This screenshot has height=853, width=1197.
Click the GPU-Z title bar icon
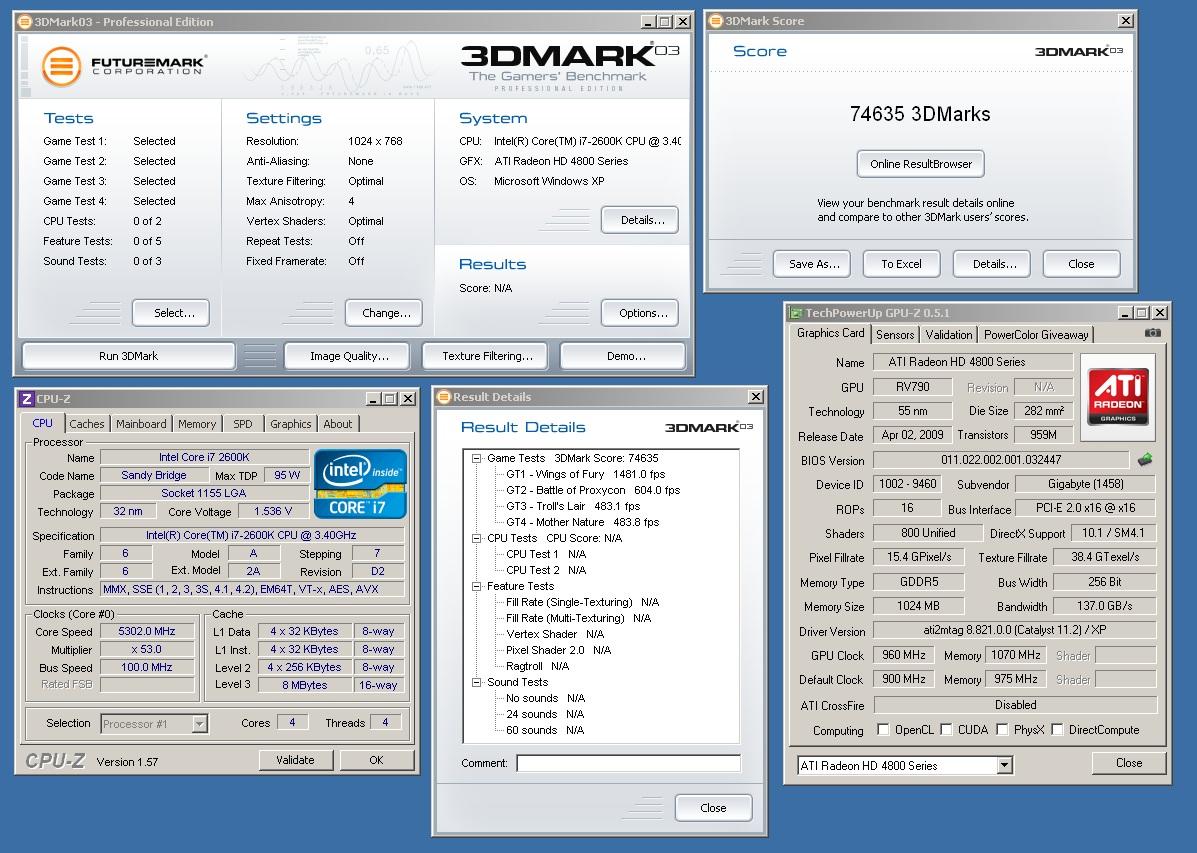tap(795, 312)
